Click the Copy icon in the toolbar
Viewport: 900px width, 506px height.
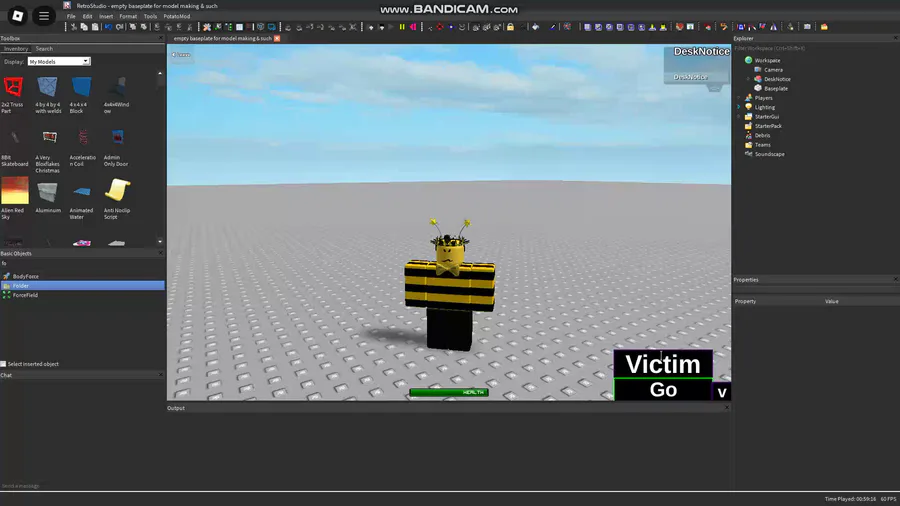coord(84,27)
